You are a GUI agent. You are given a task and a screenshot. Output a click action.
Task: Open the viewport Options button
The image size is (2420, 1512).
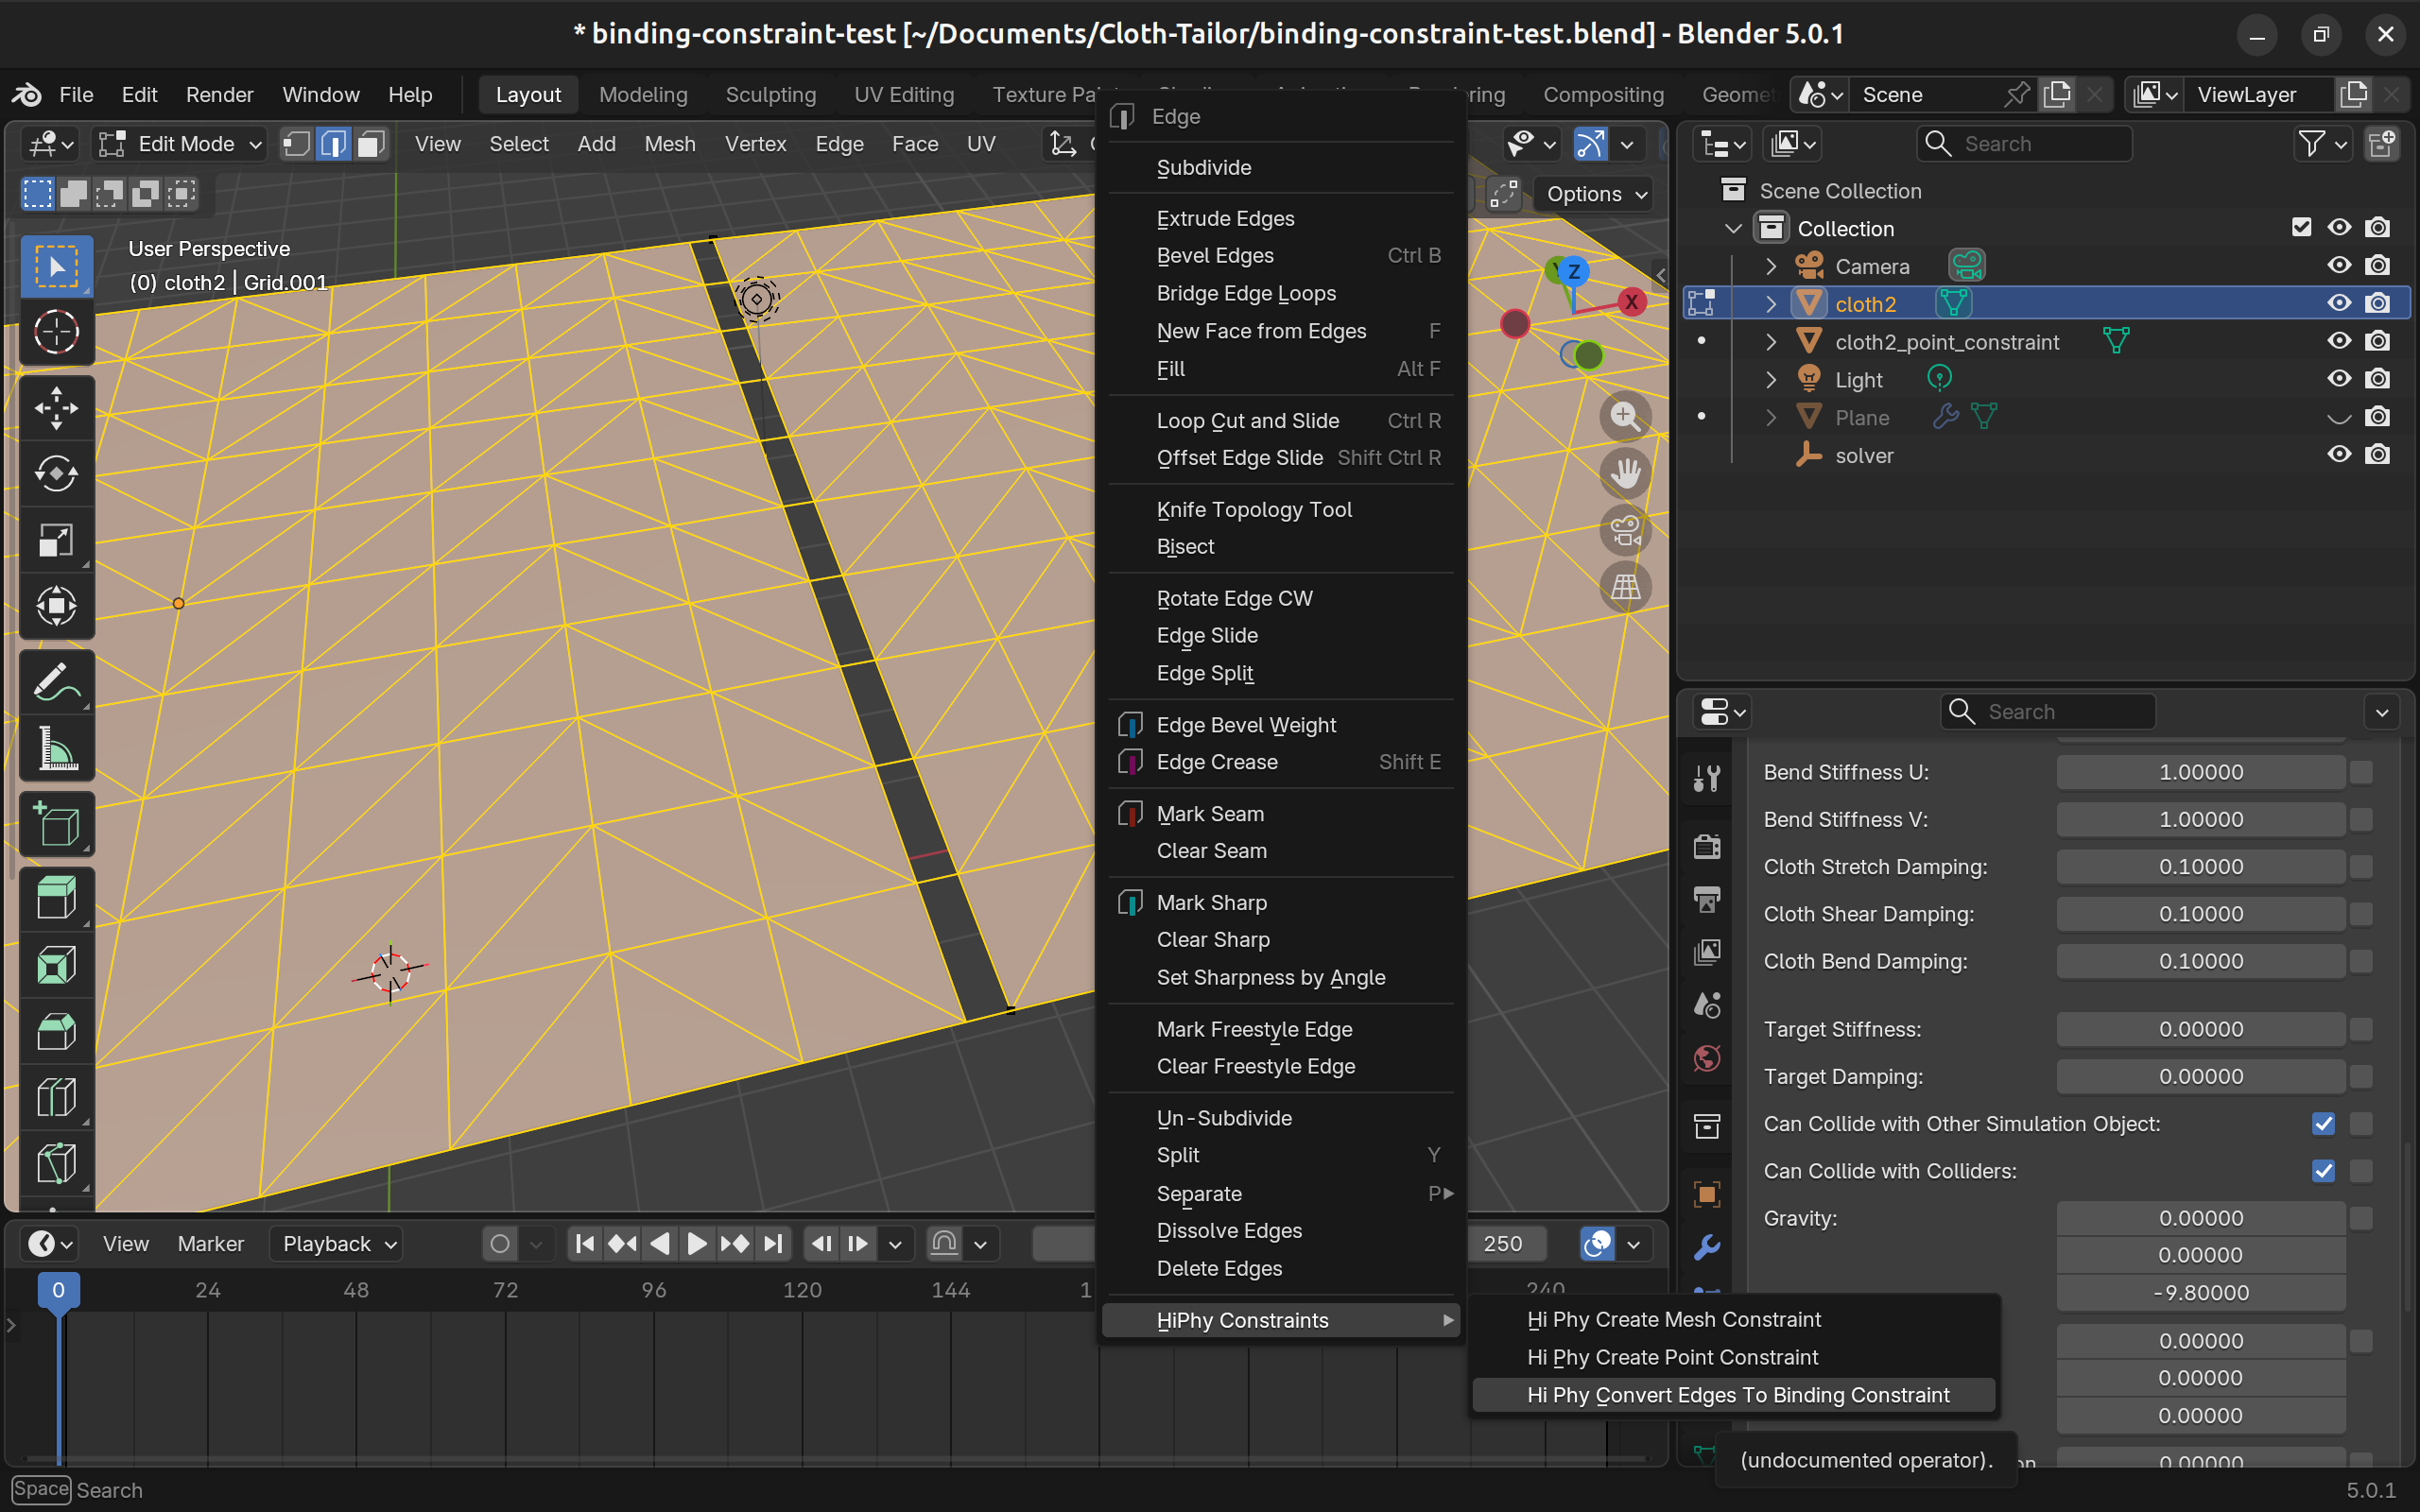click(x=1595, y=194)
